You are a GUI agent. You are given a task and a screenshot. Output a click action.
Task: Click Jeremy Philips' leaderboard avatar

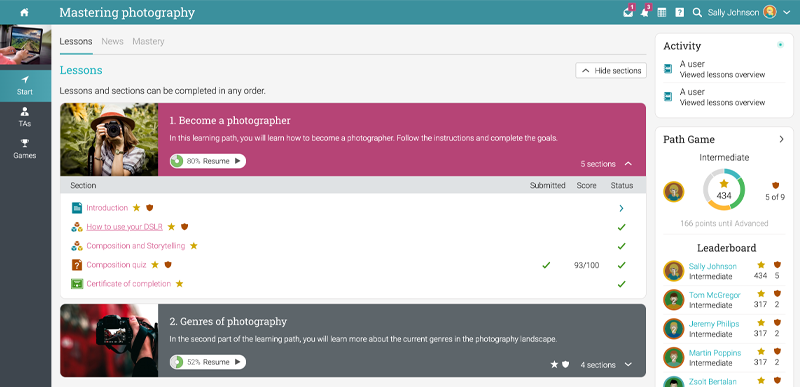click(x=673, y=328)
